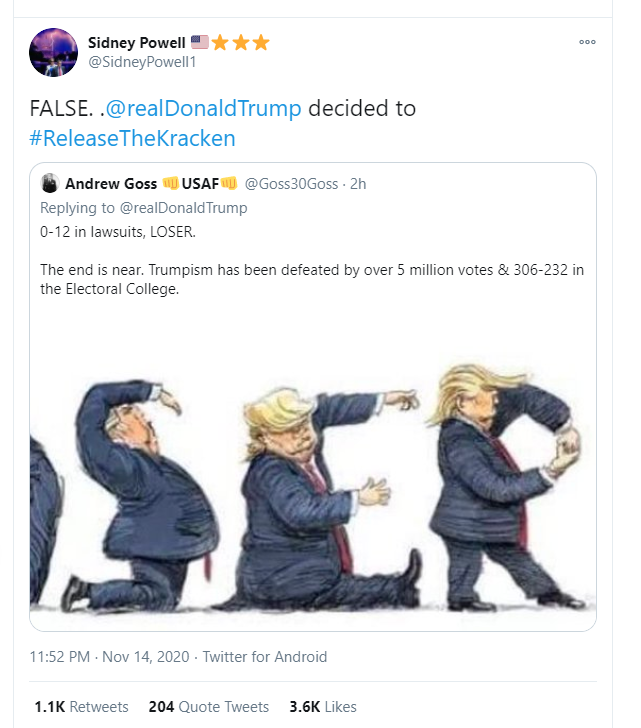The height and width of the screenshot is (728, 641).
Task: View the 204 Quote Tweets
Action: pyautogui.click(x=209, y=706)
